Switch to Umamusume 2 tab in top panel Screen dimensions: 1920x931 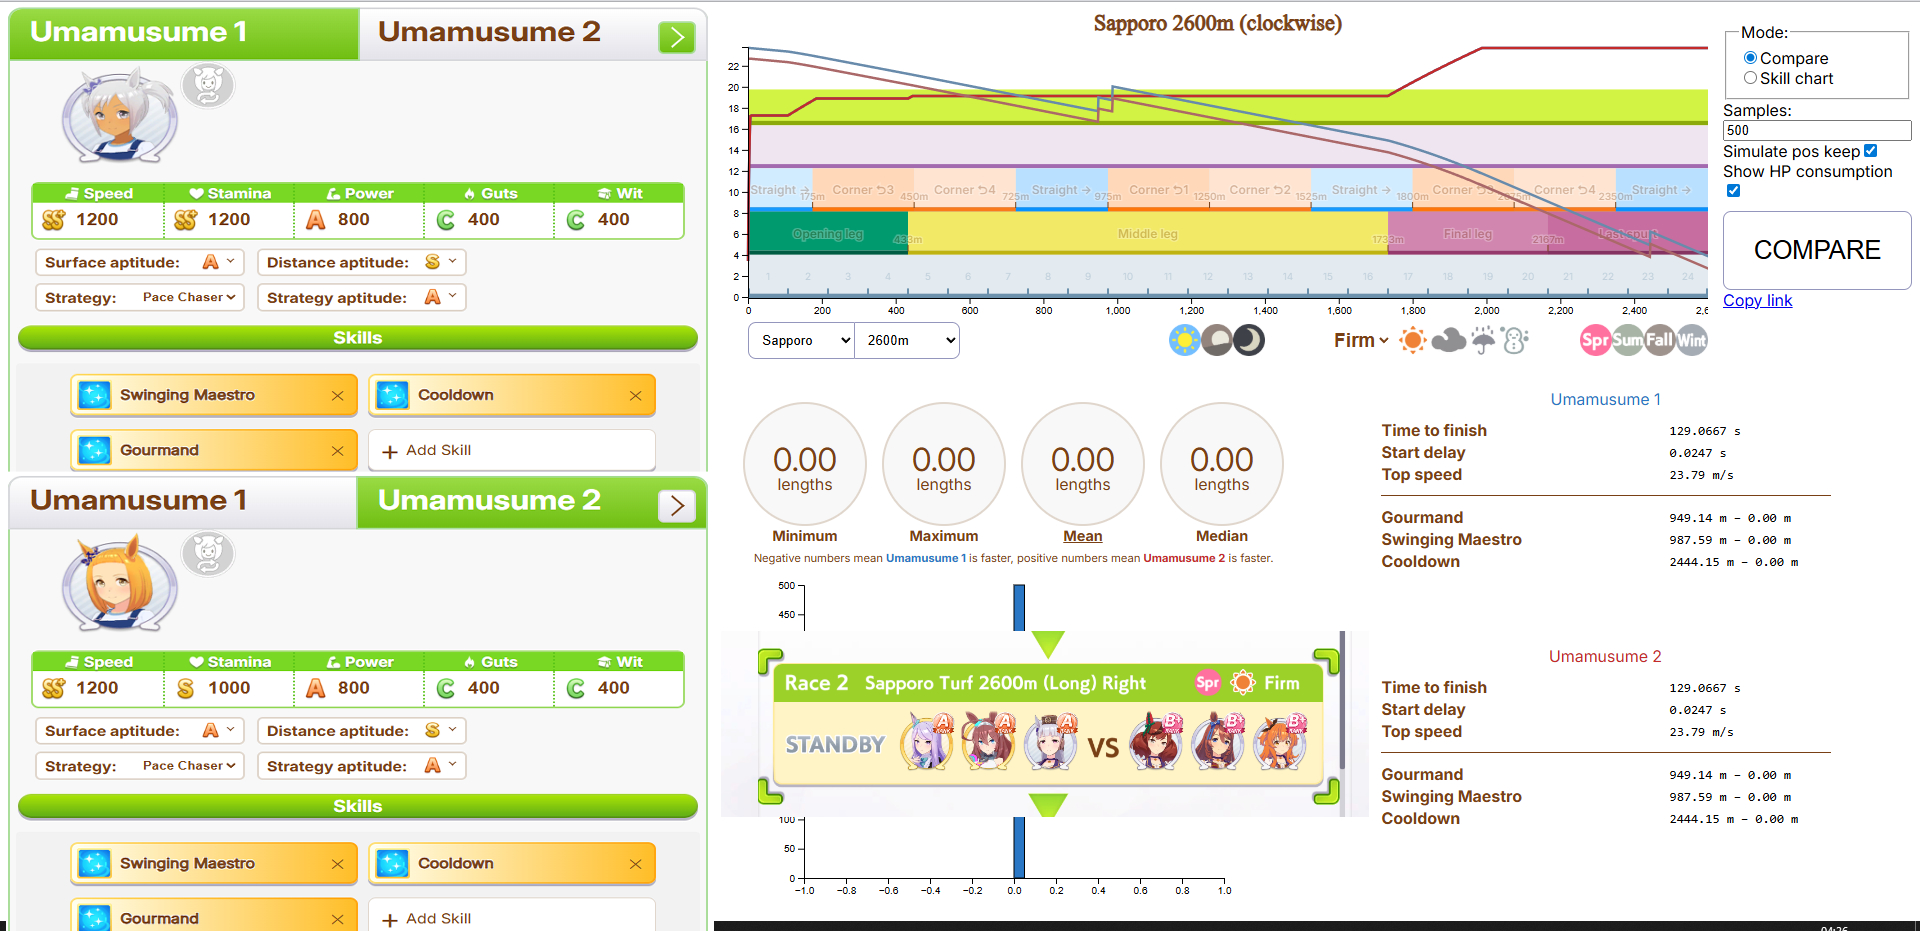489,33
